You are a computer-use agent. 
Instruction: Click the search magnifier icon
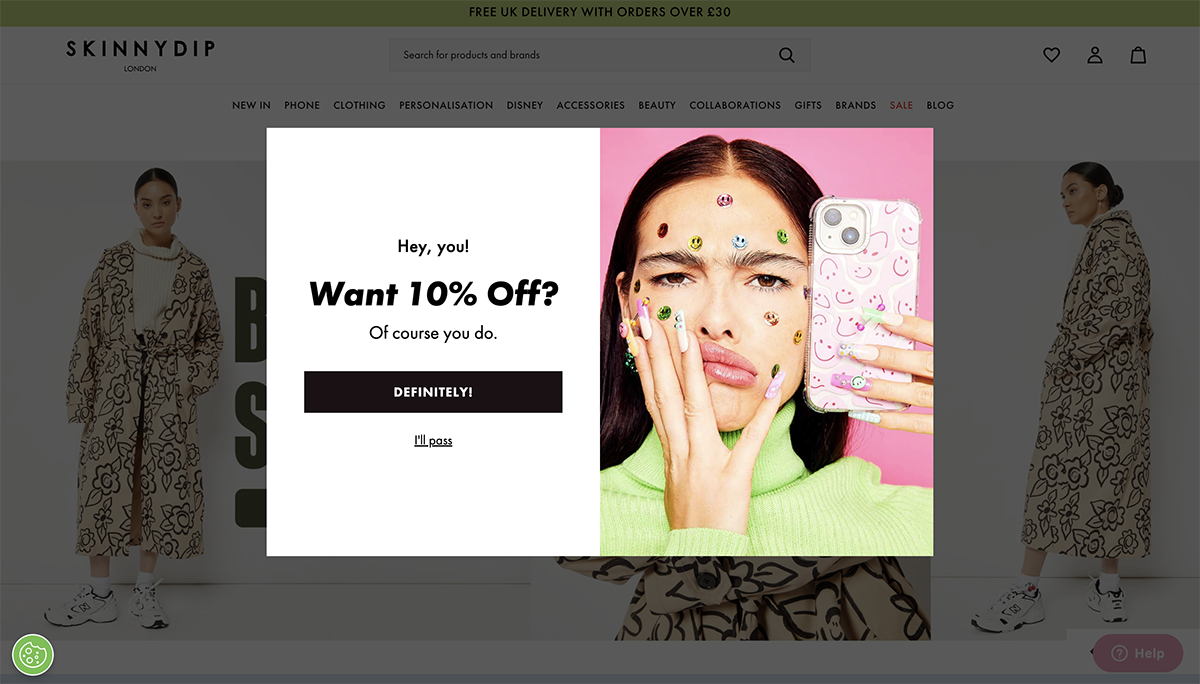(787, 55)
